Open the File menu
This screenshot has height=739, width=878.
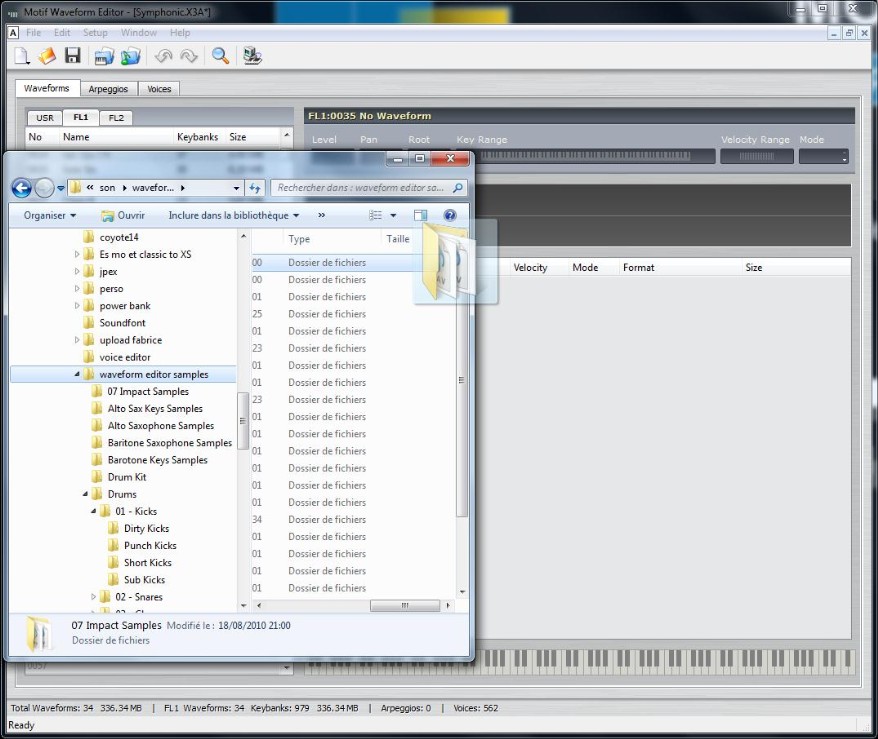pos(34,32)
